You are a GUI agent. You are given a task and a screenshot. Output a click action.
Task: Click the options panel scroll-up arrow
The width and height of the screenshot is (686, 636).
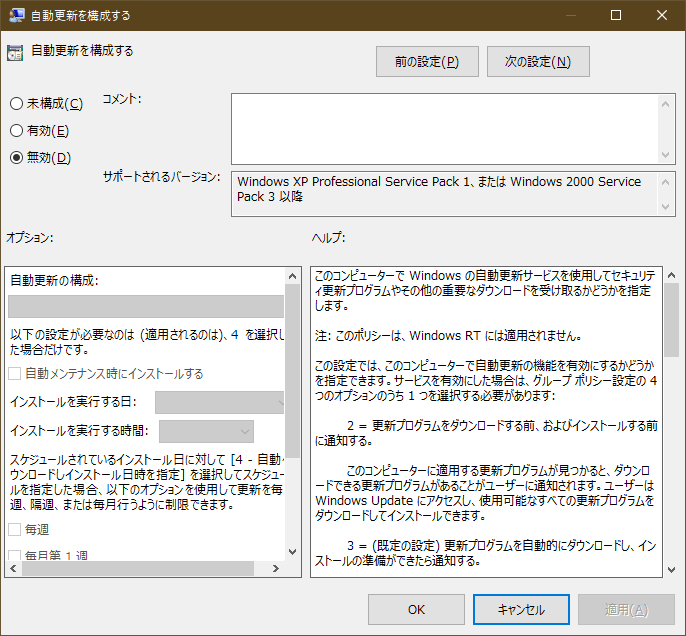click(293, 276)
